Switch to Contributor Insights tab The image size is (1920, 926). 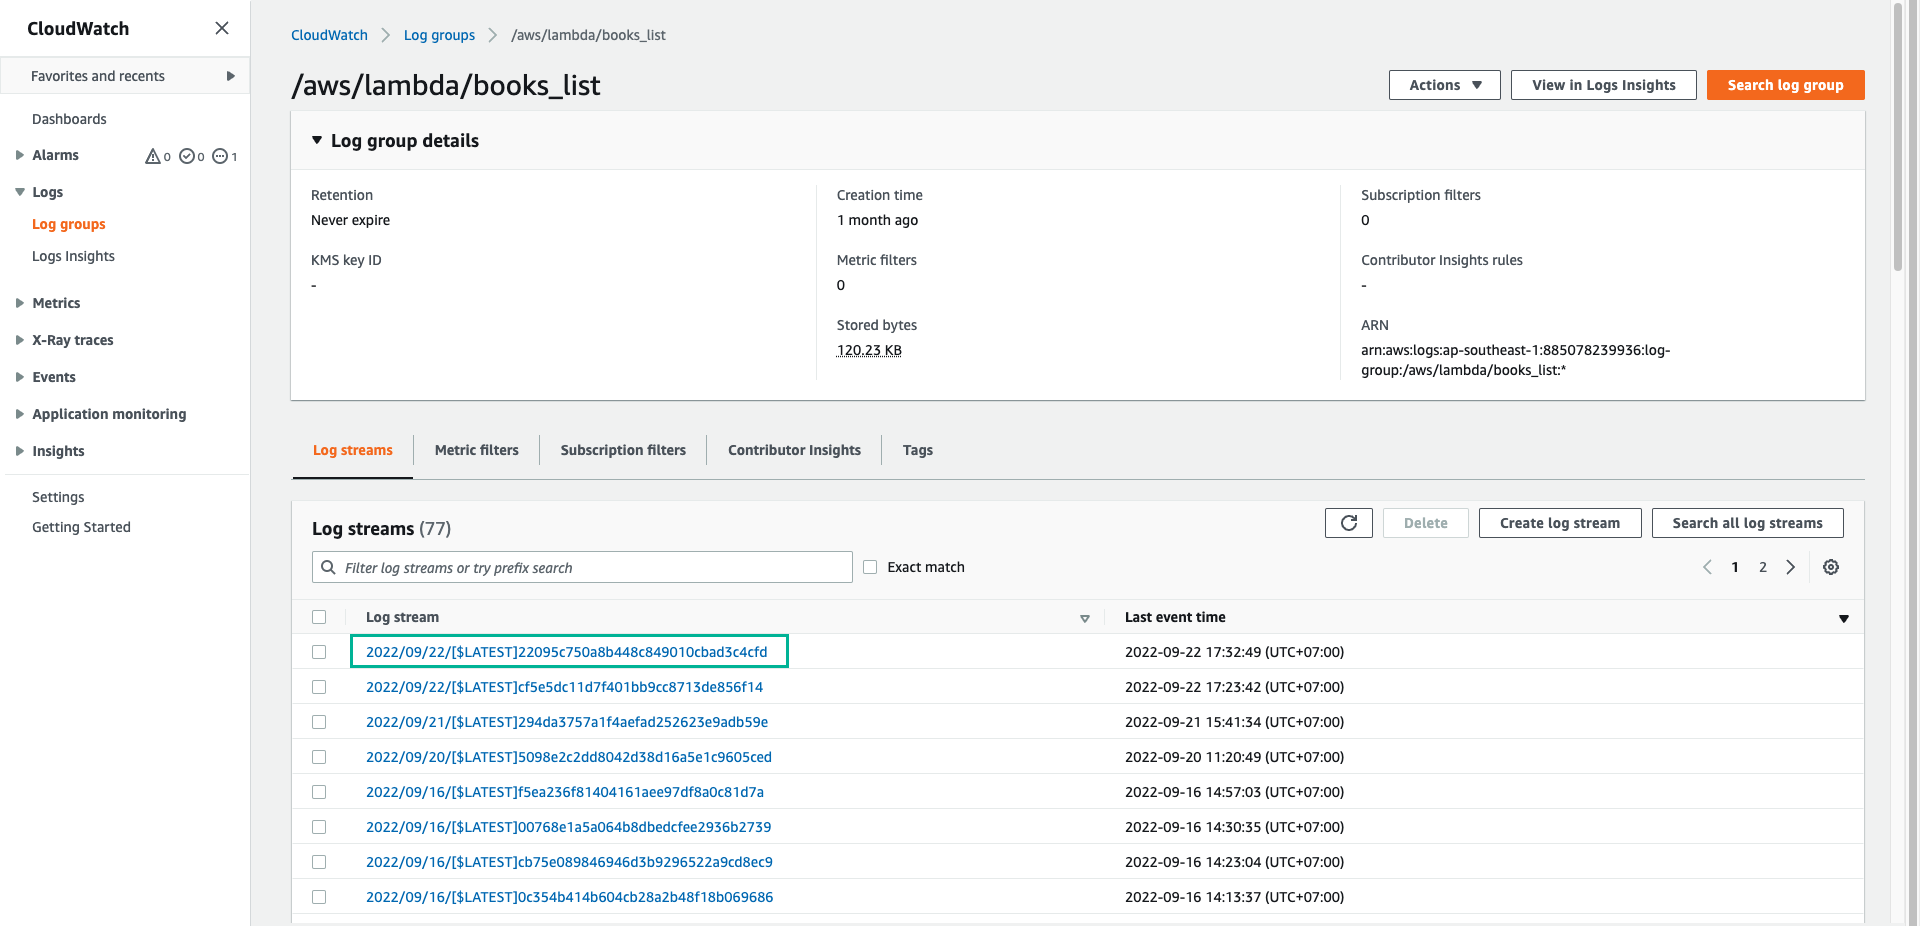794,450
